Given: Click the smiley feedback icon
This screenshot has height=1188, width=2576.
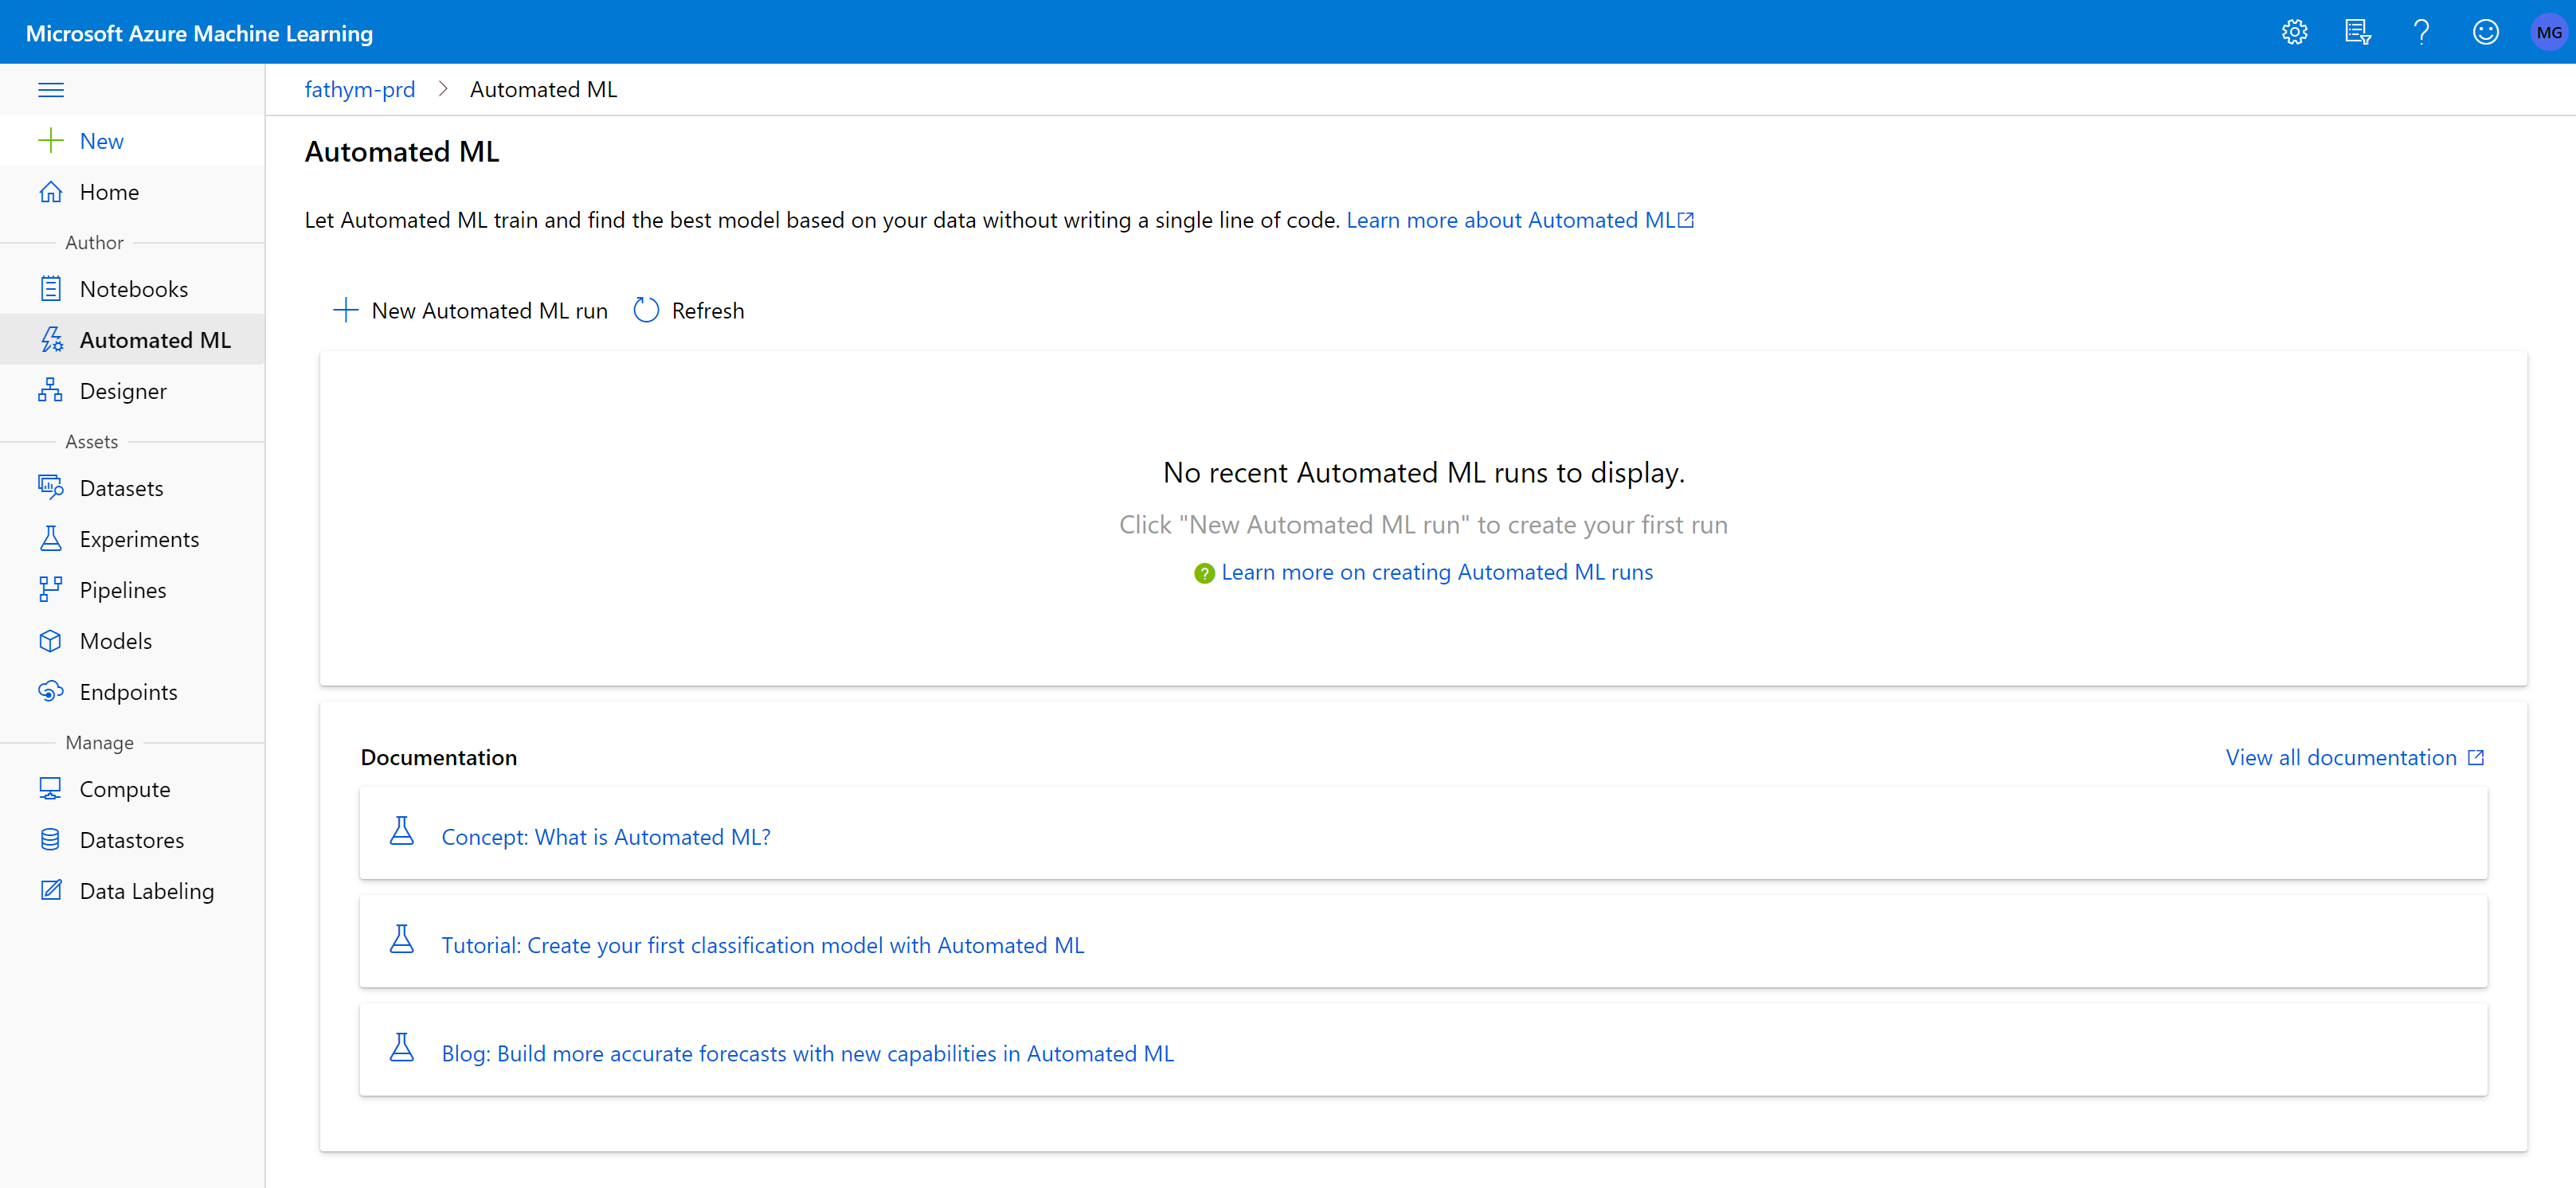Looking at the screenshot, I should click(2485, 32).
